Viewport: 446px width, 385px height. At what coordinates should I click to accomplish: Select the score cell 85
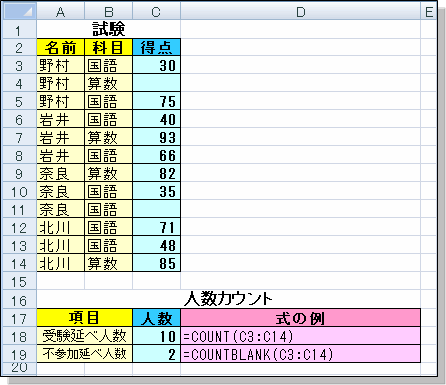tap(156, 263)
